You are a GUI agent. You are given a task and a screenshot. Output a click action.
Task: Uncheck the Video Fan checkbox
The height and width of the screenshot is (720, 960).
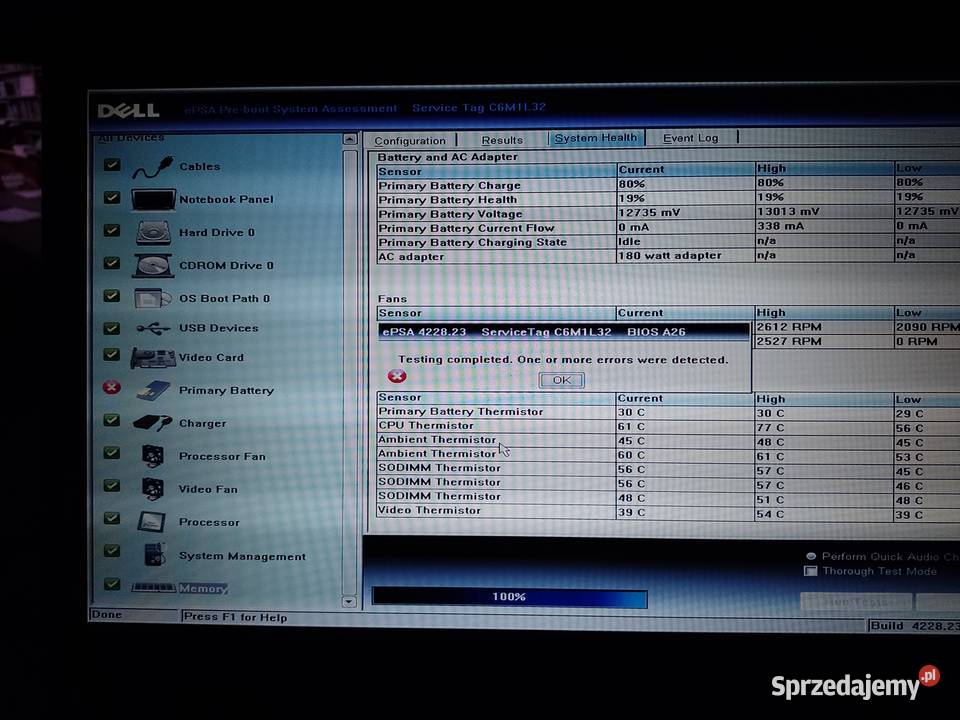pos(111,486)
